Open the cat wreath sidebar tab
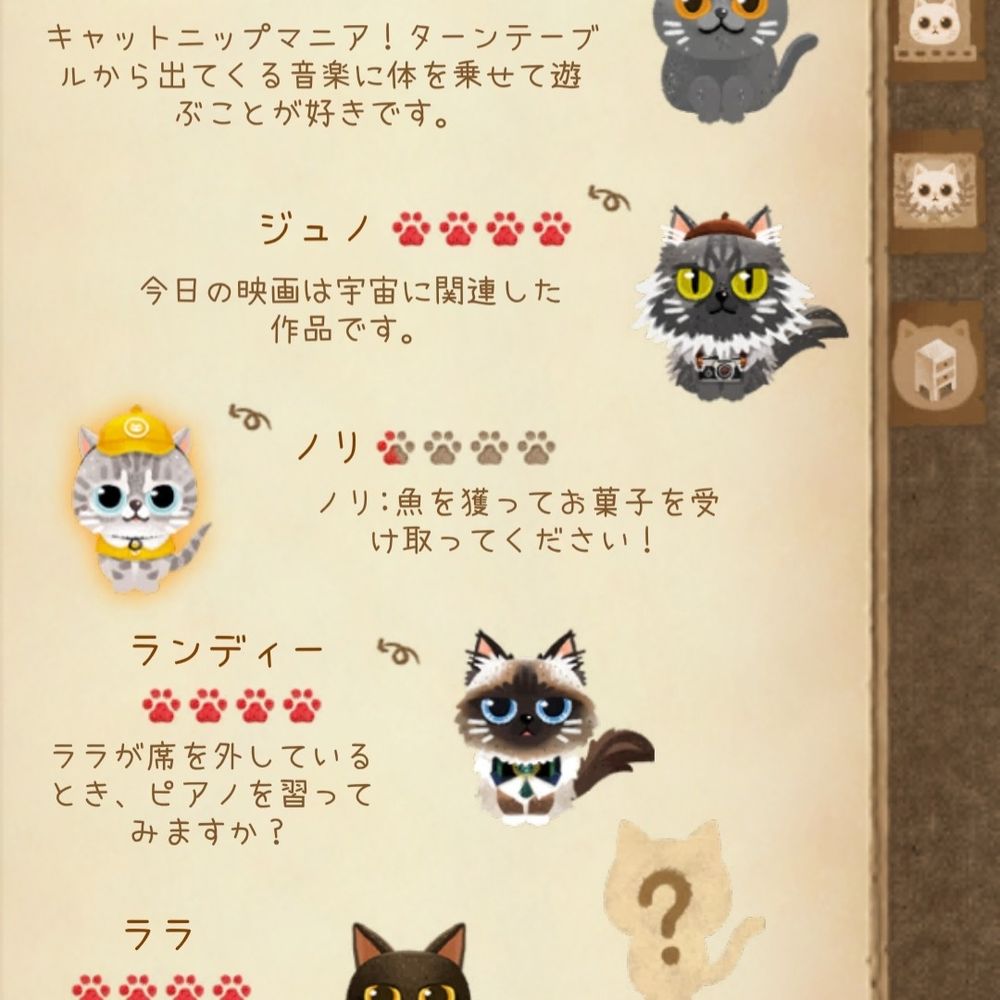Screen dimensions: 1000x1000 936,191
